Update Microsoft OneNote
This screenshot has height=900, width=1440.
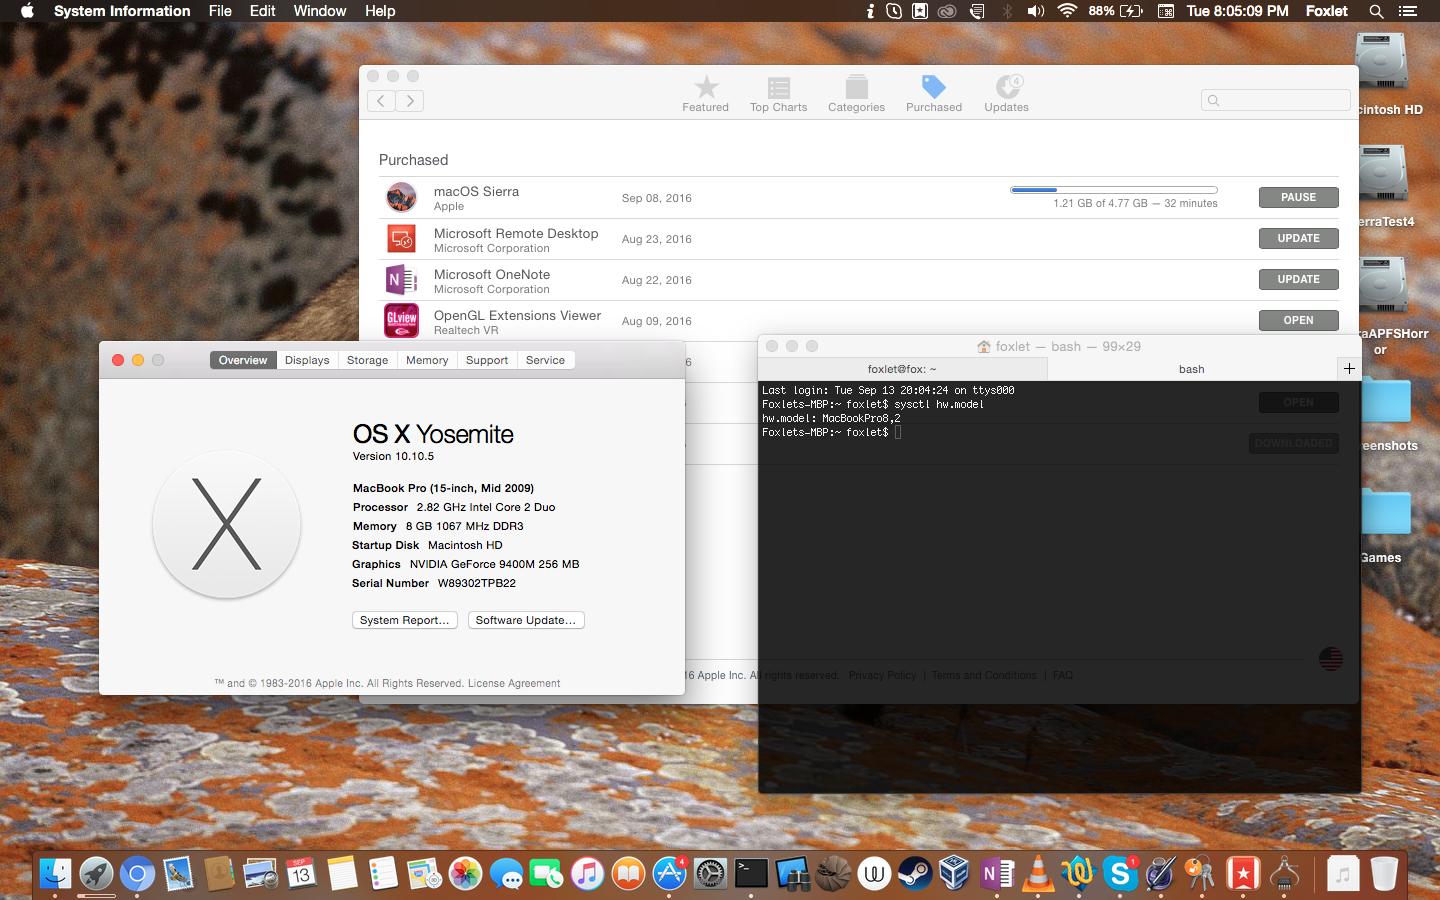[x=1298, y=279]
